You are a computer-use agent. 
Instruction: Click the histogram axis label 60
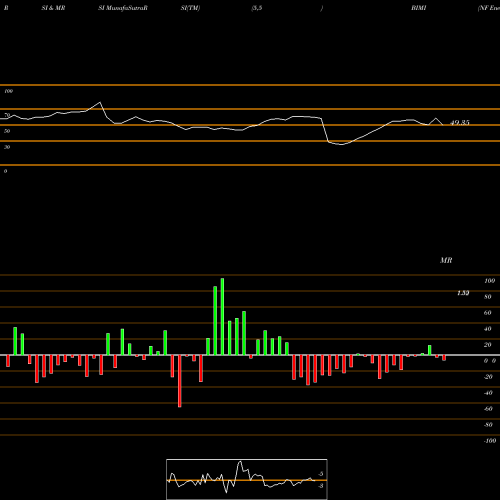pos(488,313)
